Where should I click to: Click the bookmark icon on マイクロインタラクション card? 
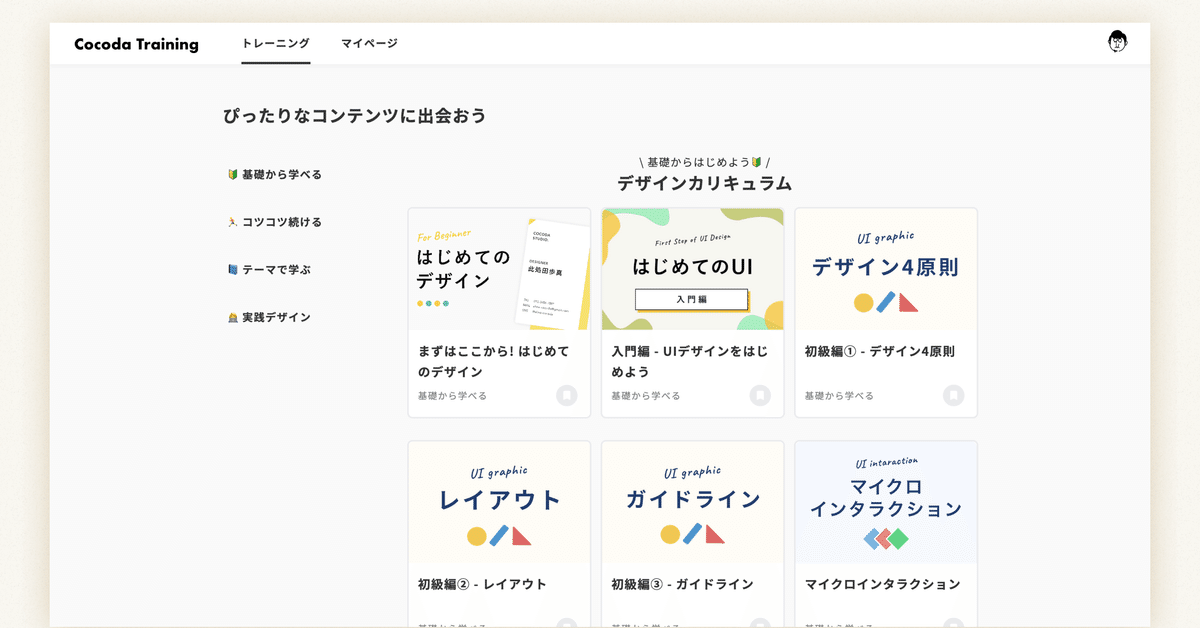956,623
